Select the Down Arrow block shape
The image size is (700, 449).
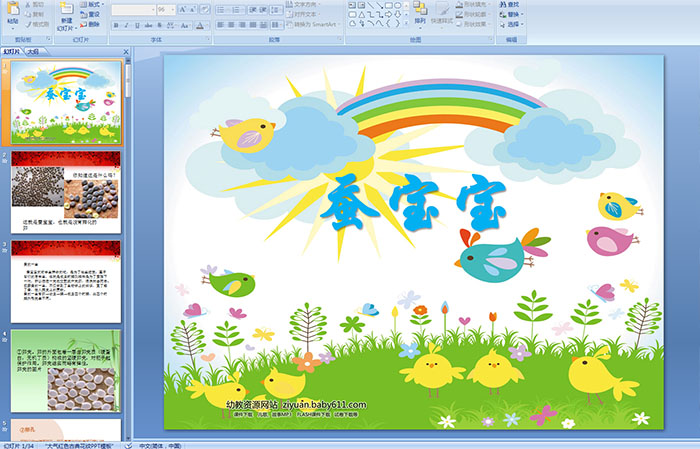397,15
